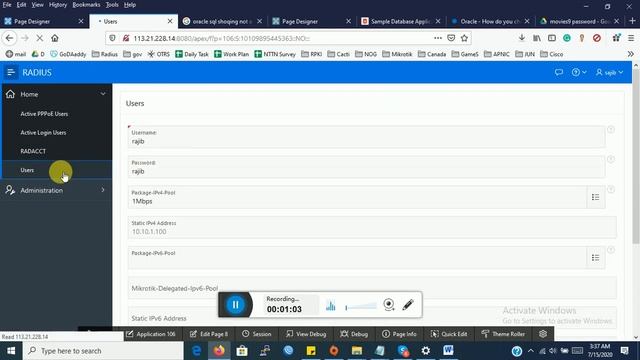Click the address bar URL
Viewport: 640px width, 360px height.
pos(222,38)
